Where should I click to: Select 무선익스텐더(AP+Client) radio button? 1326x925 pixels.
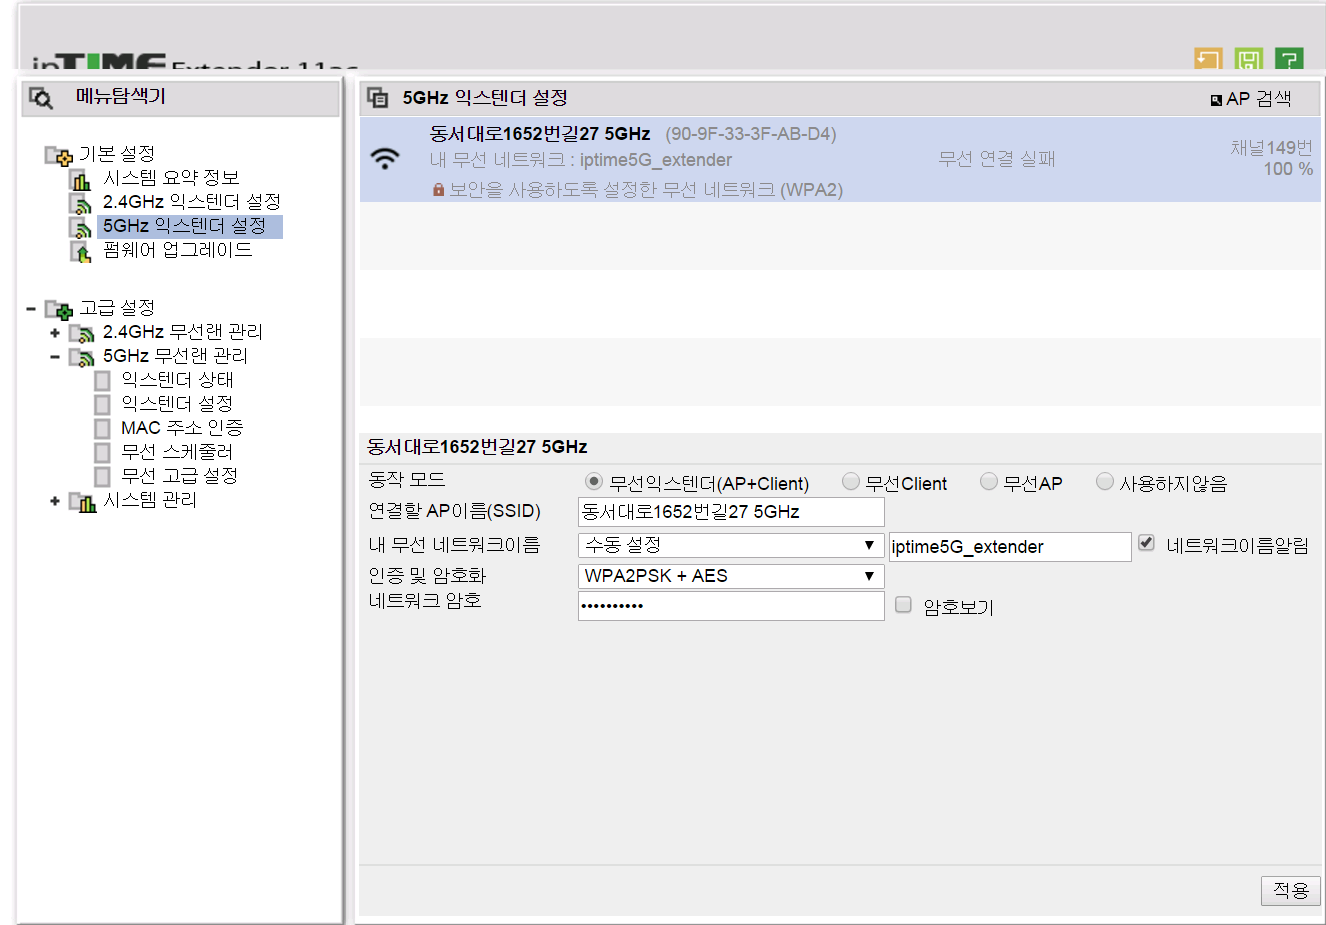point(593,482)
